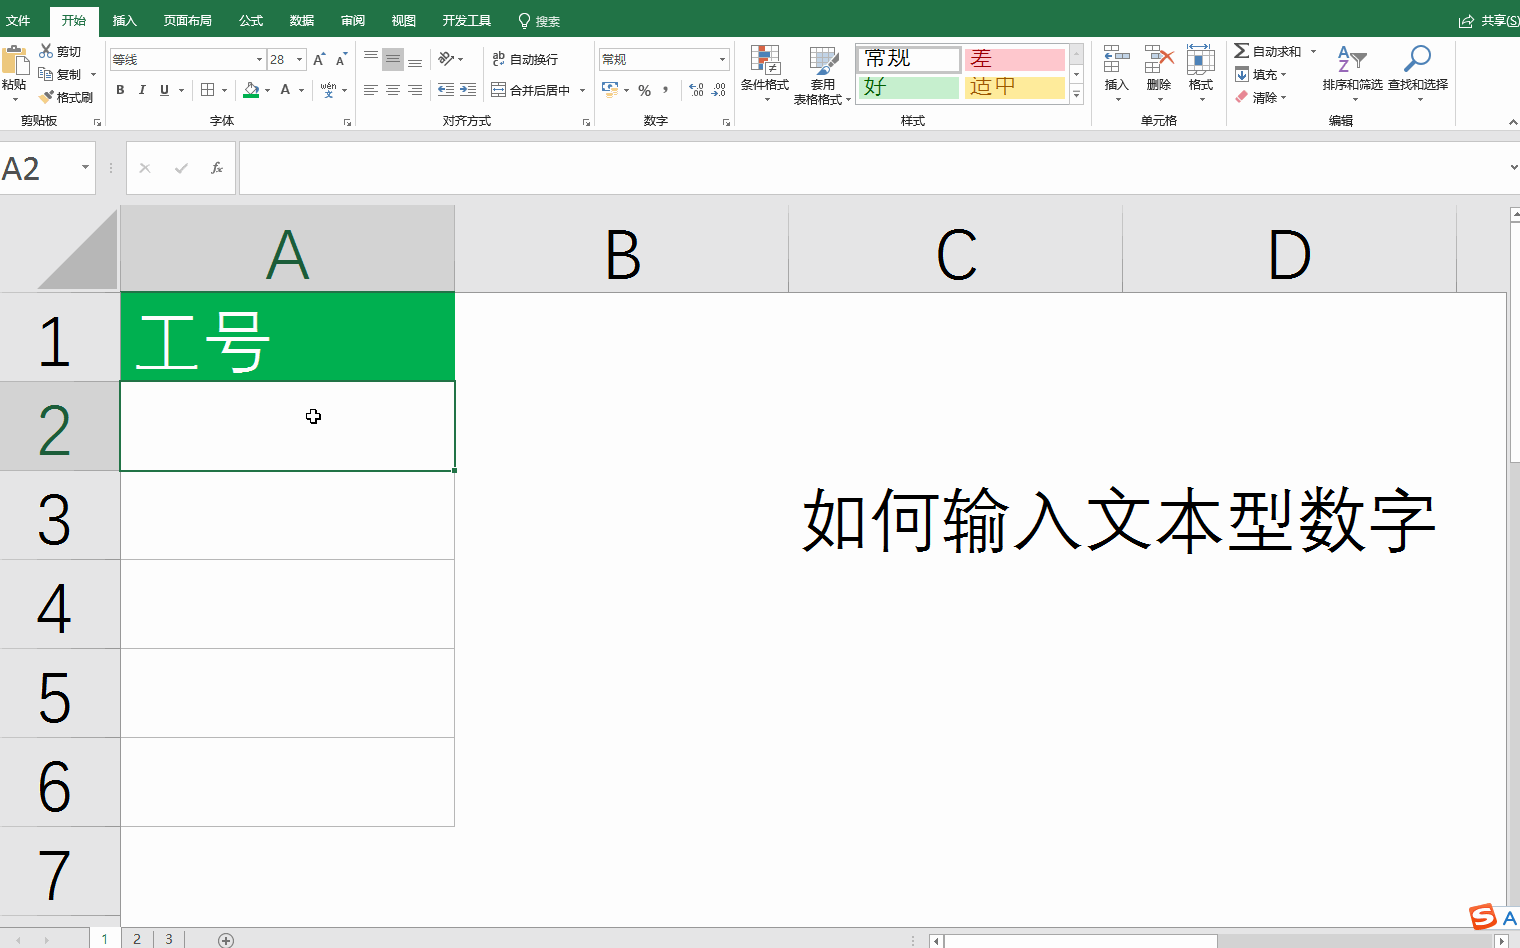Click the Format cells (格式) icon
1520x948 pixels.
[1201, 59]
